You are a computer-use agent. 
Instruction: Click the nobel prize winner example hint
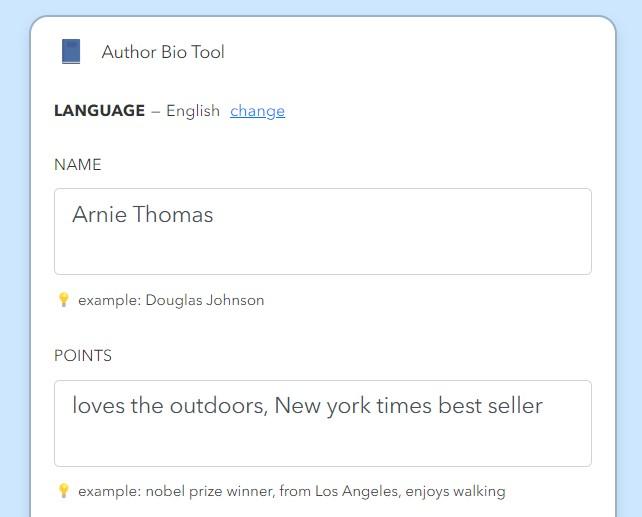(290, 491)
